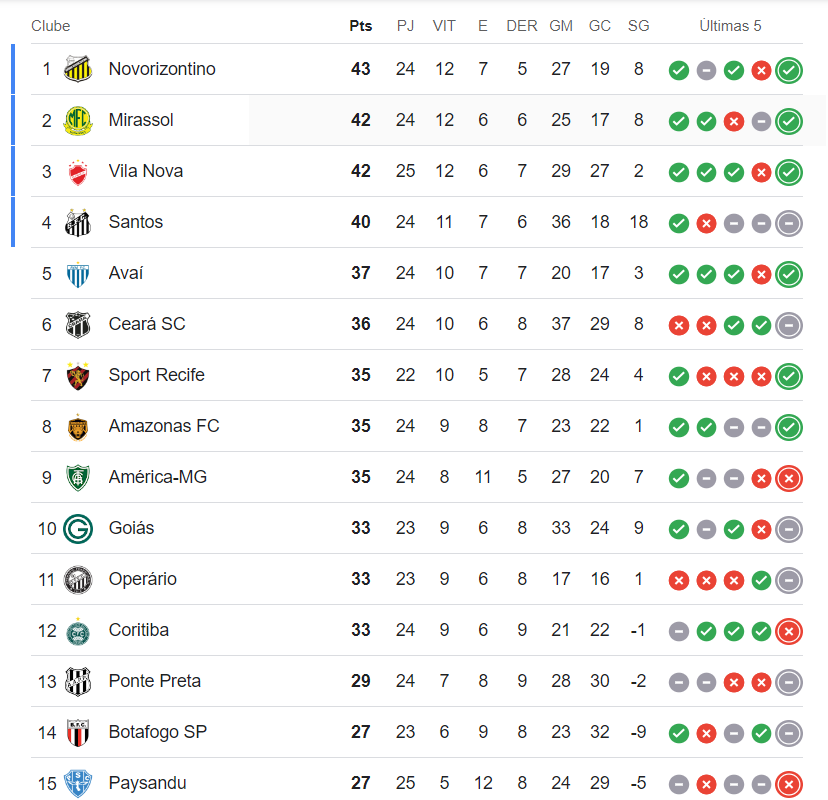Open the Operário team link
The width and height of the screenshot is (828, 800).
tap(143, 579)
